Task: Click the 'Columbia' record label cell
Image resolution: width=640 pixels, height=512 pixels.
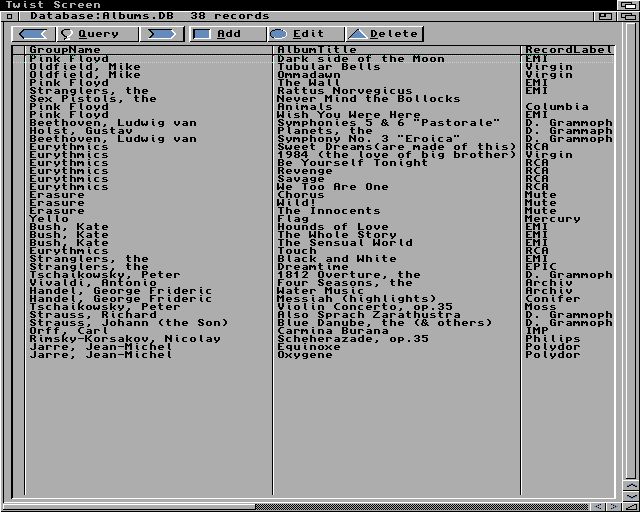Action: pos(557,107)
